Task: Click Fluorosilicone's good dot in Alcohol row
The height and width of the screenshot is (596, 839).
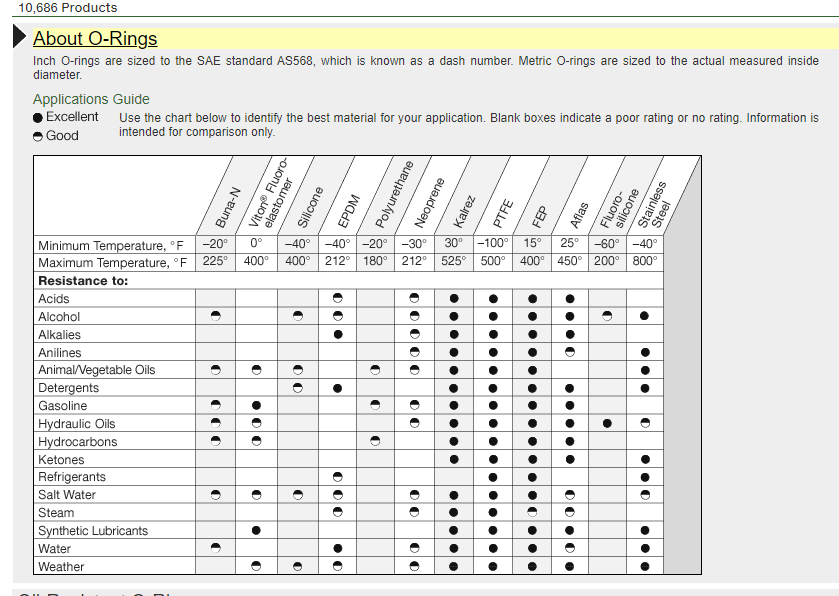Action: 607,316
